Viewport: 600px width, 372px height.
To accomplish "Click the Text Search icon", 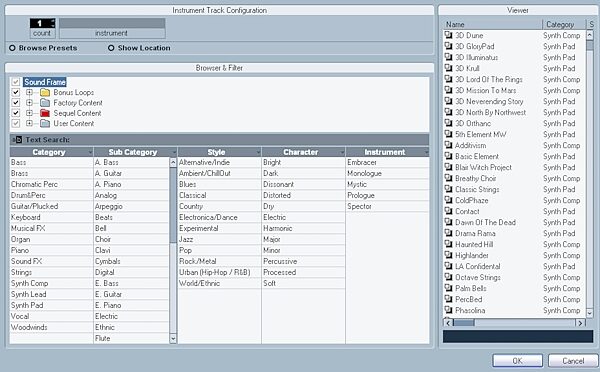I will click(17, 140).
